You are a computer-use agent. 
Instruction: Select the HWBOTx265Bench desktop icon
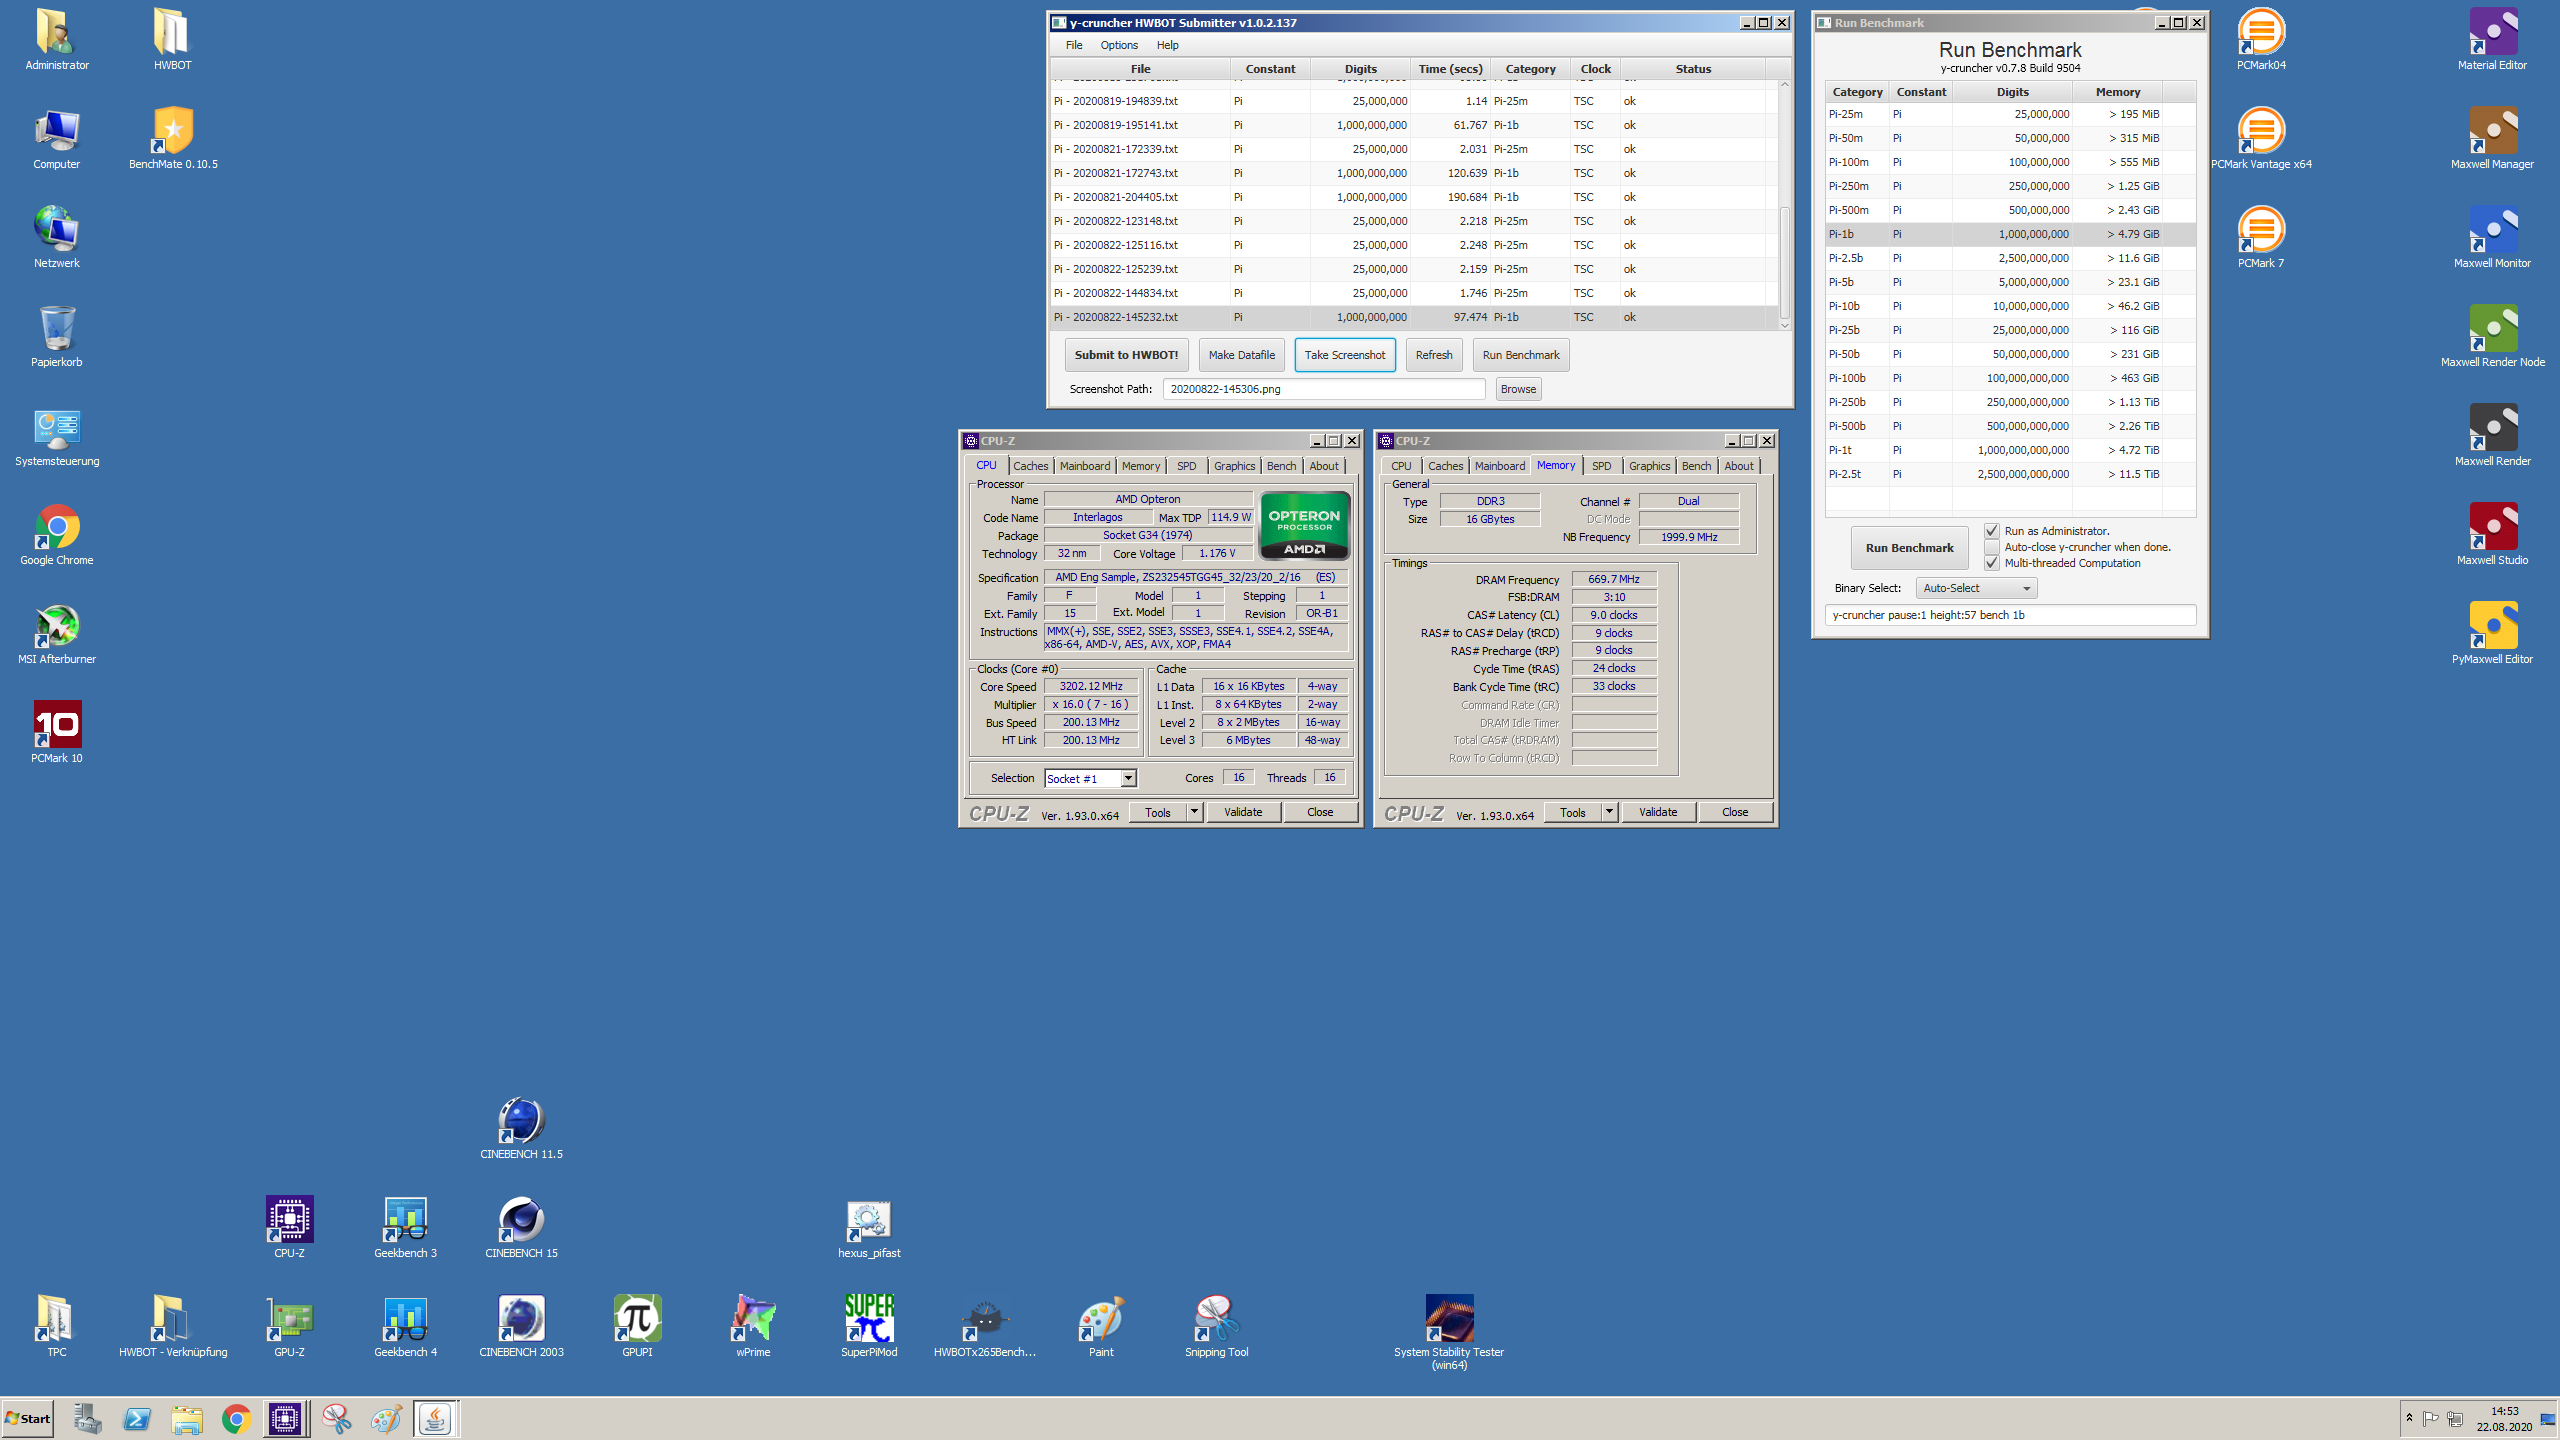click(x=985, y=1326)
